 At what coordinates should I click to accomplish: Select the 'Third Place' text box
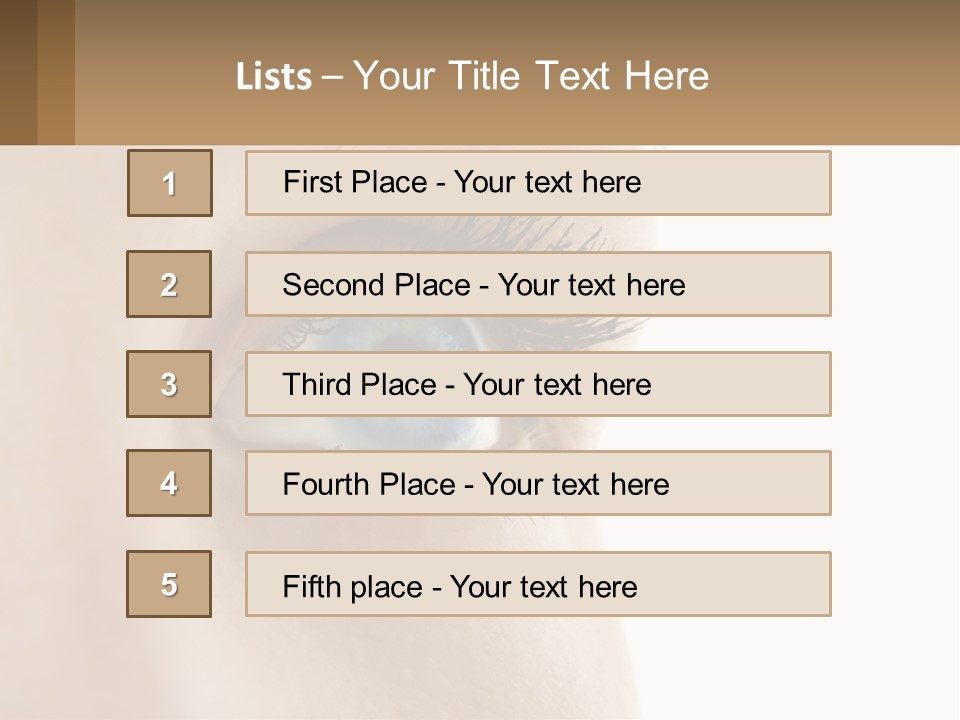click(538, 384)
